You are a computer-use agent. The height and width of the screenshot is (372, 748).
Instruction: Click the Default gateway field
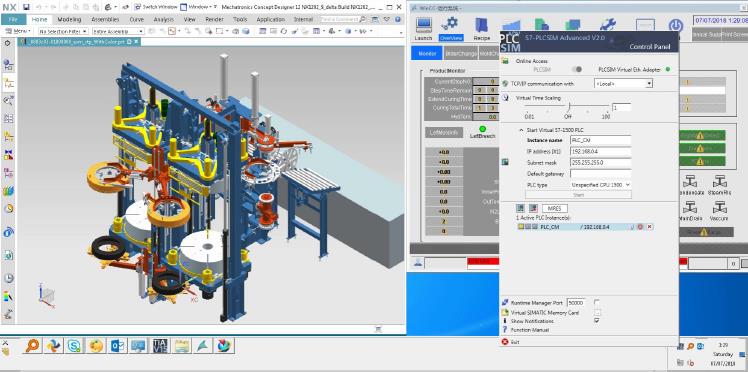pos(601,174)
